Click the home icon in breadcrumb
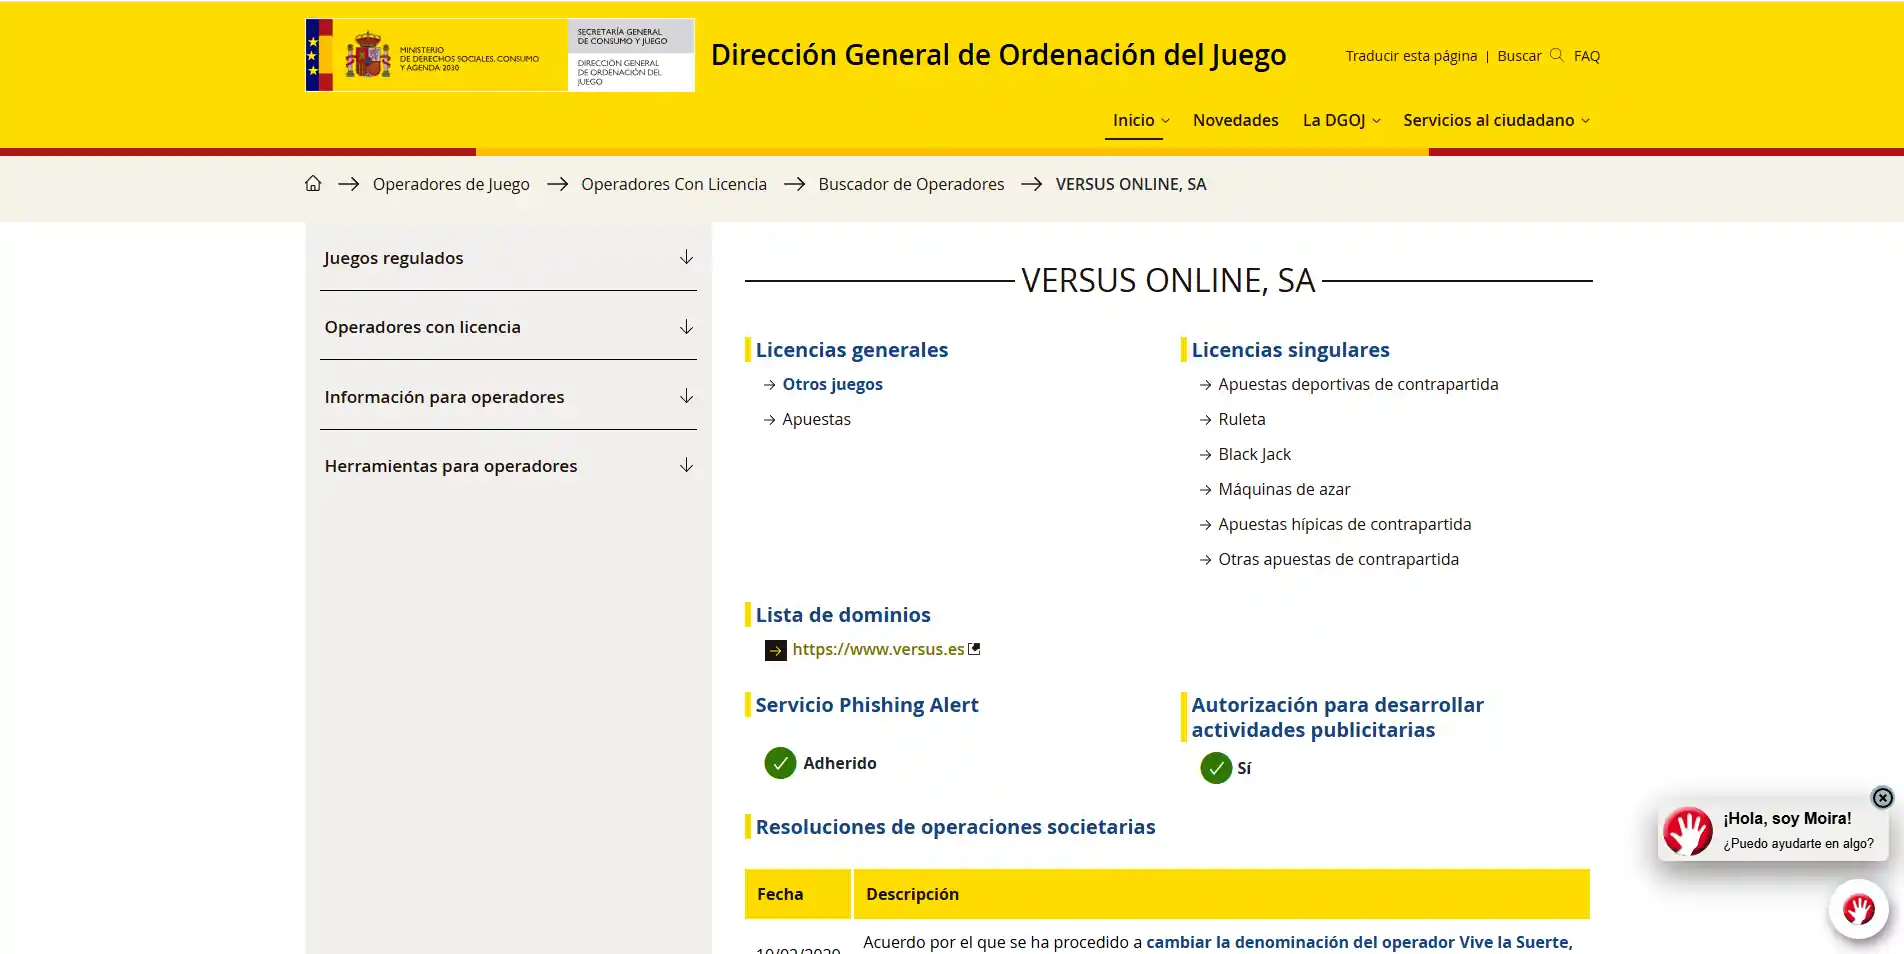 pyautogui.click(x=313, y=183)
